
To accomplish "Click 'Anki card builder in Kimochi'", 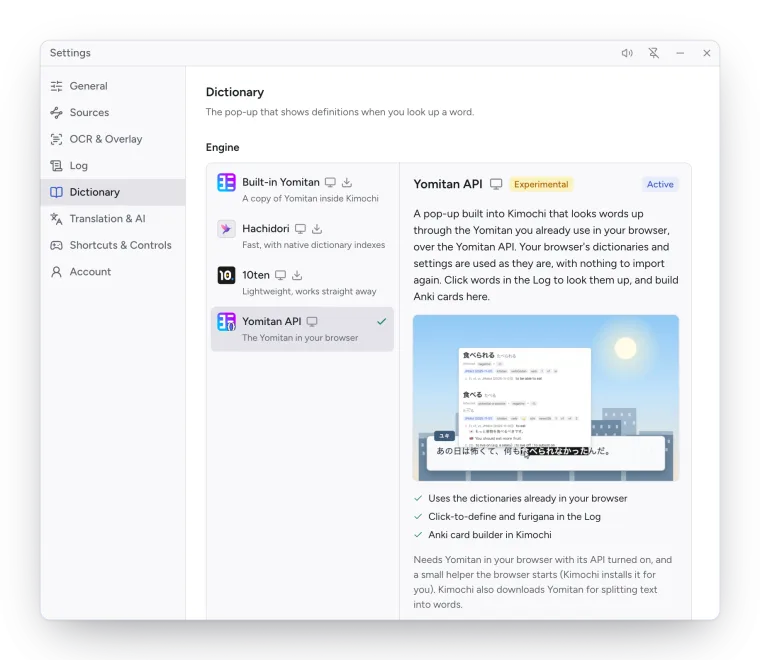I will click(x=490, y=535).
